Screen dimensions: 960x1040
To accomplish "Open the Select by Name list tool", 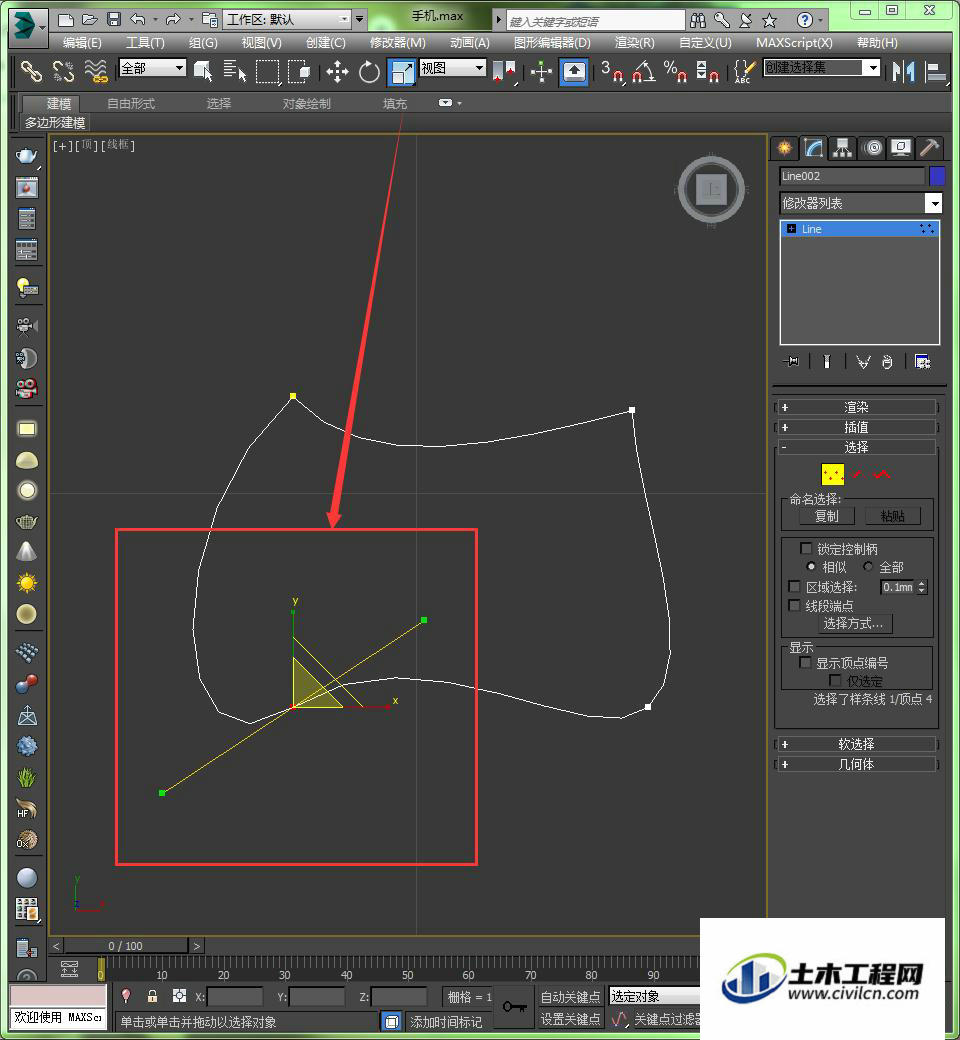I will pos(234,71).
